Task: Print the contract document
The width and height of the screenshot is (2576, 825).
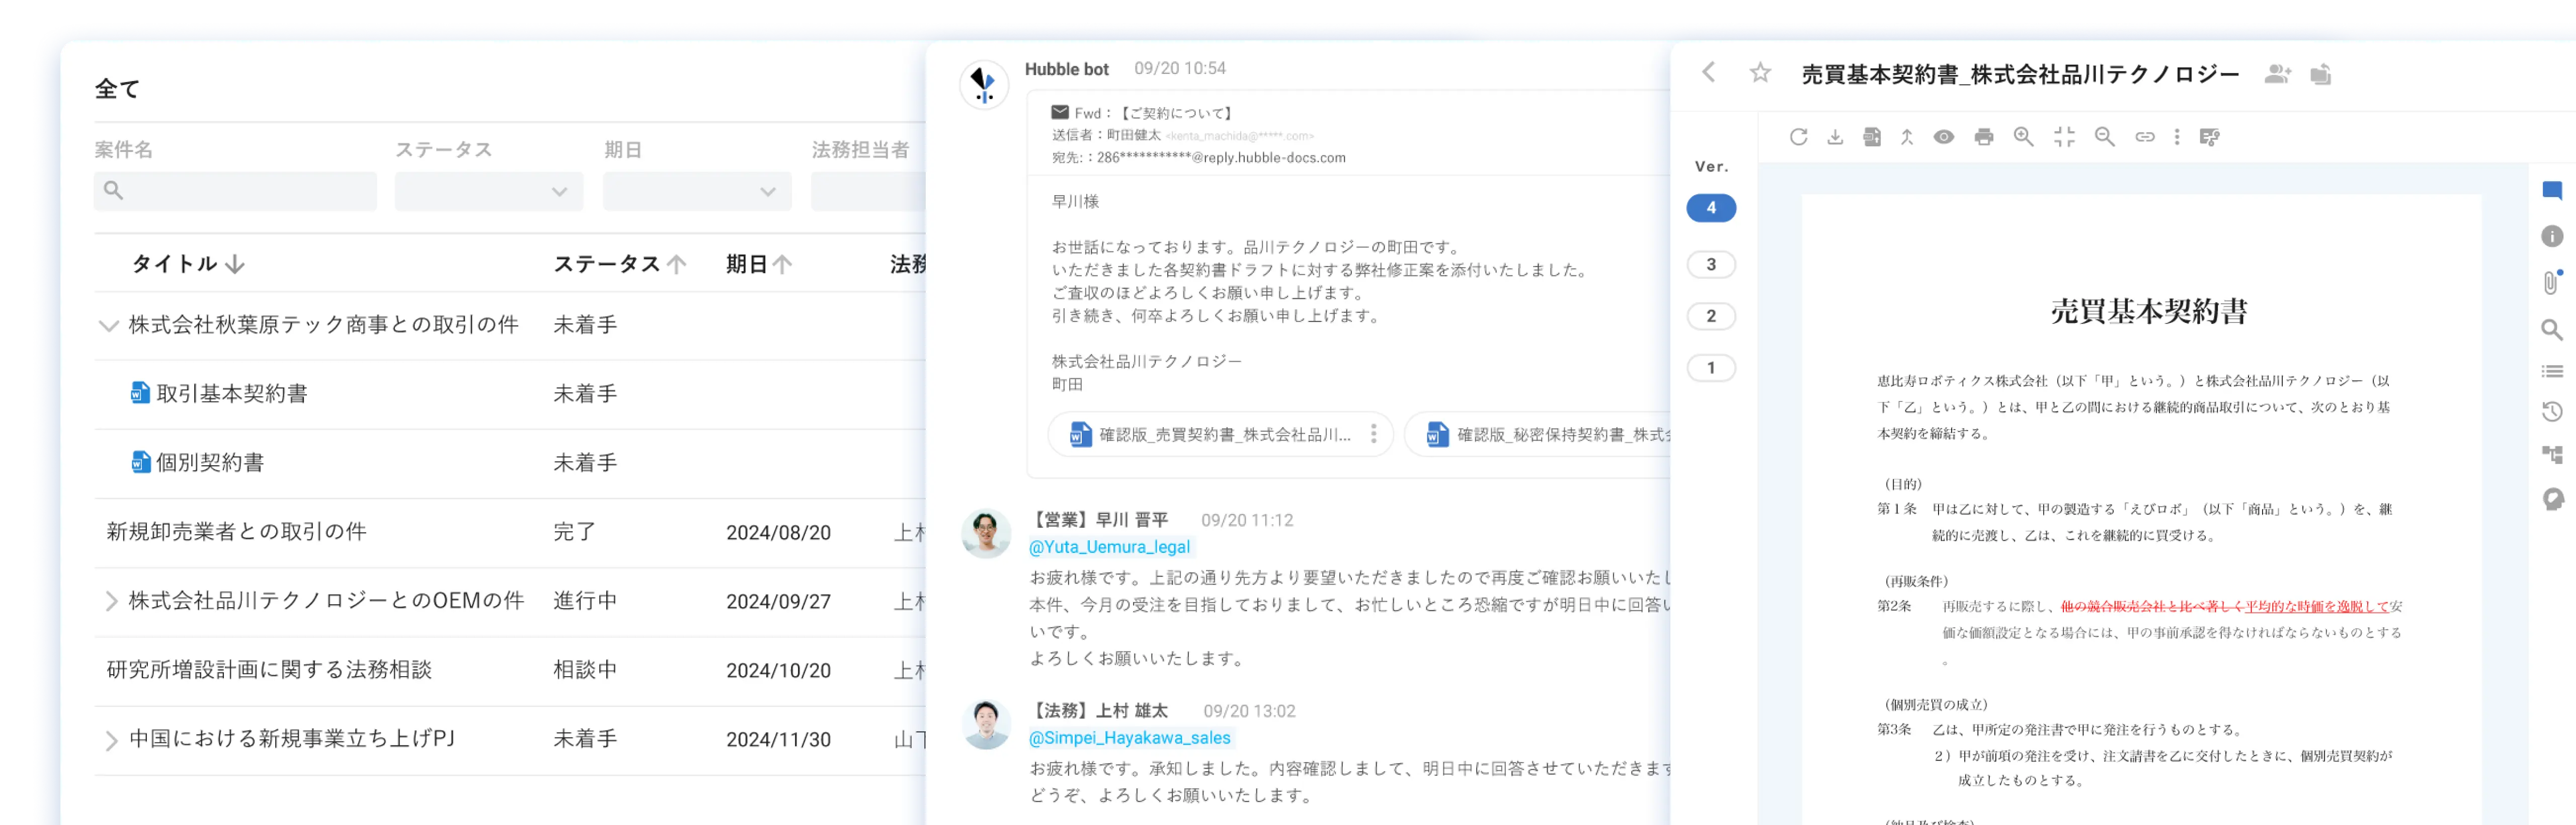Action: [1984, 137]
